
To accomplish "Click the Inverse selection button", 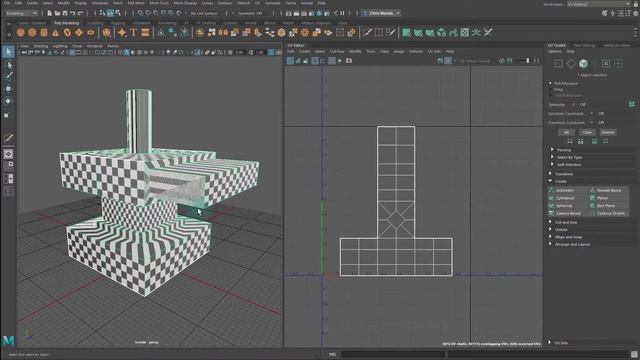I will [x=608, y=132].
